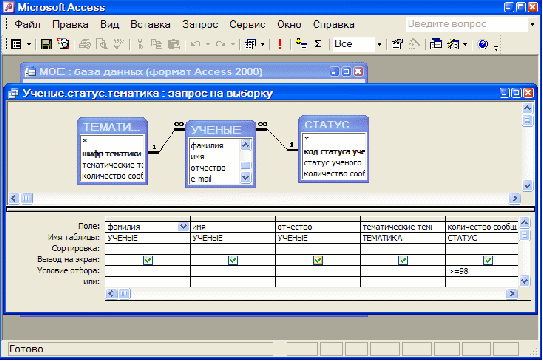Image resolution: width=543 pixels, height=361 pixels.
Task: Click the УЧЕНЫЕ field list scroll-up arrow
Action: tap(245, 145)
